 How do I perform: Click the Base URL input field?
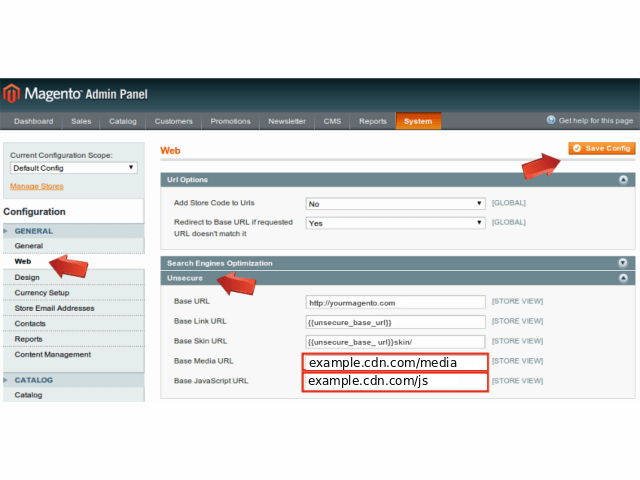pos(395,302)
